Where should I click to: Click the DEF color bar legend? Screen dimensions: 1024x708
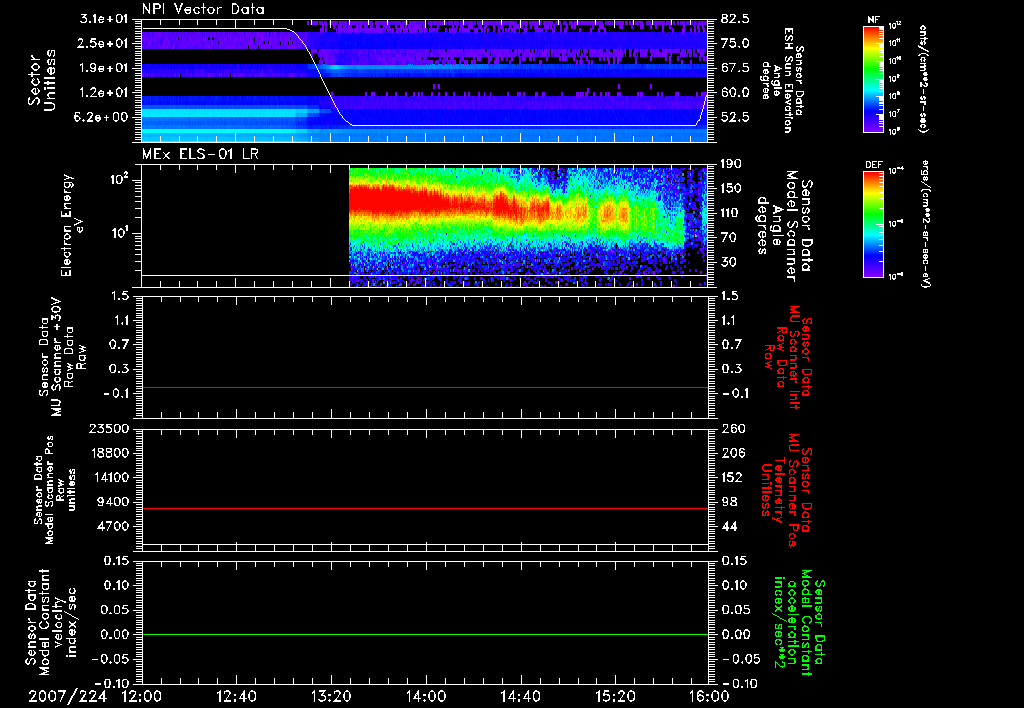tap(873, 224)
